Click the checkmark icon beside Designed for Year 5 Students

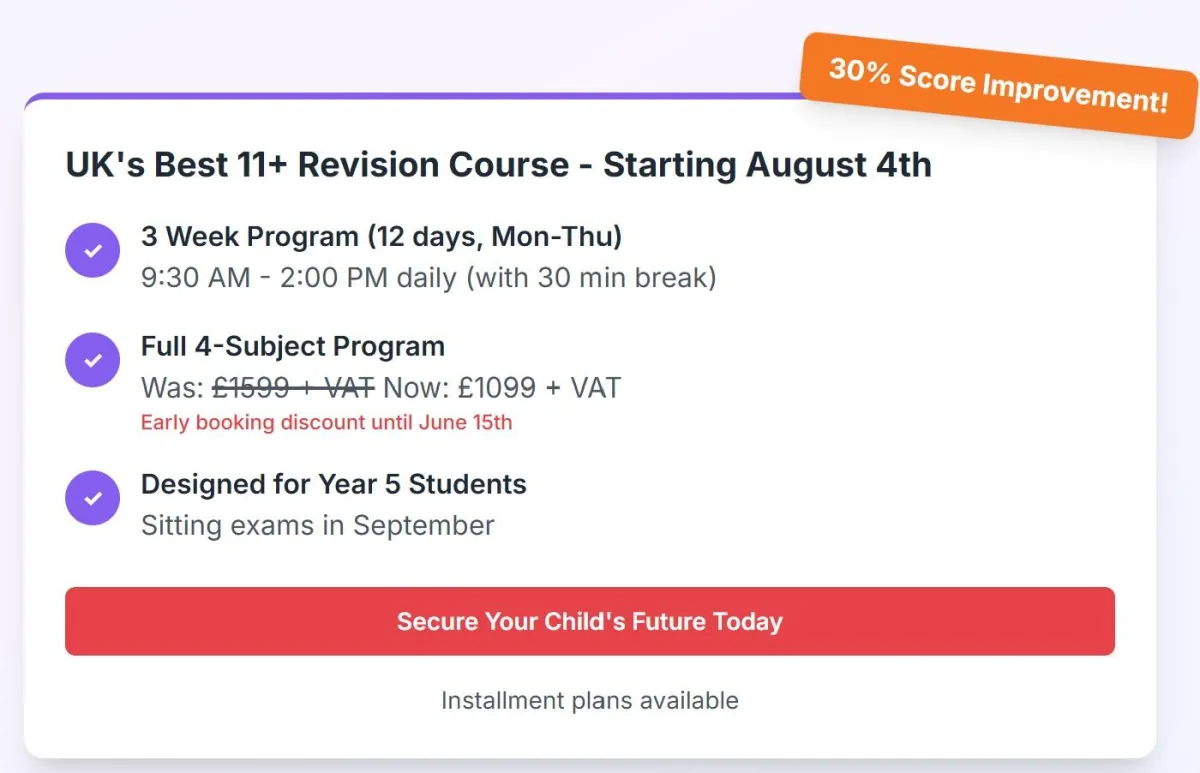click(93, 497)
